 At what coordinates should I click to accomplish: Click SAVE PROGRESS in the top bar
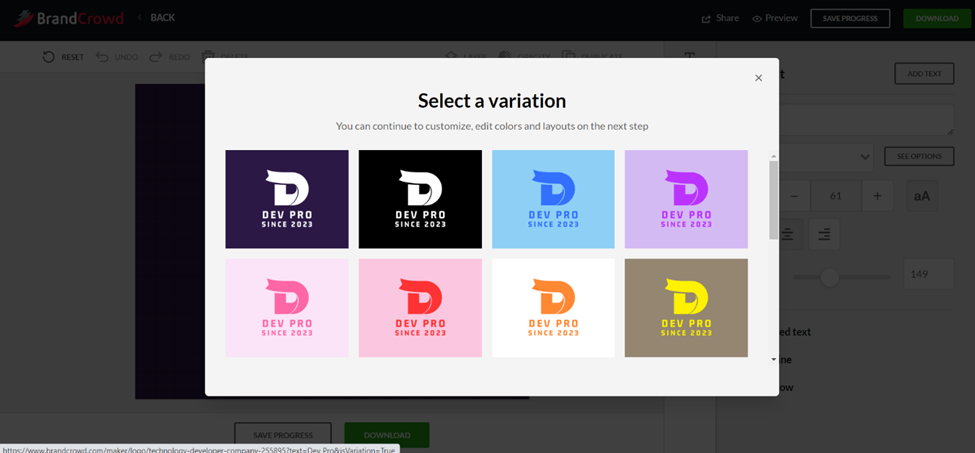point(850,18)
